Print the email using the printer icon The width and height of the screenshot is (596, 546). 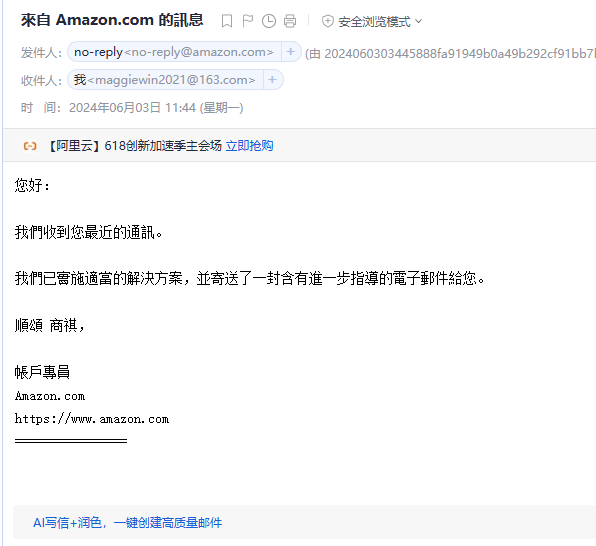(290, 21)
